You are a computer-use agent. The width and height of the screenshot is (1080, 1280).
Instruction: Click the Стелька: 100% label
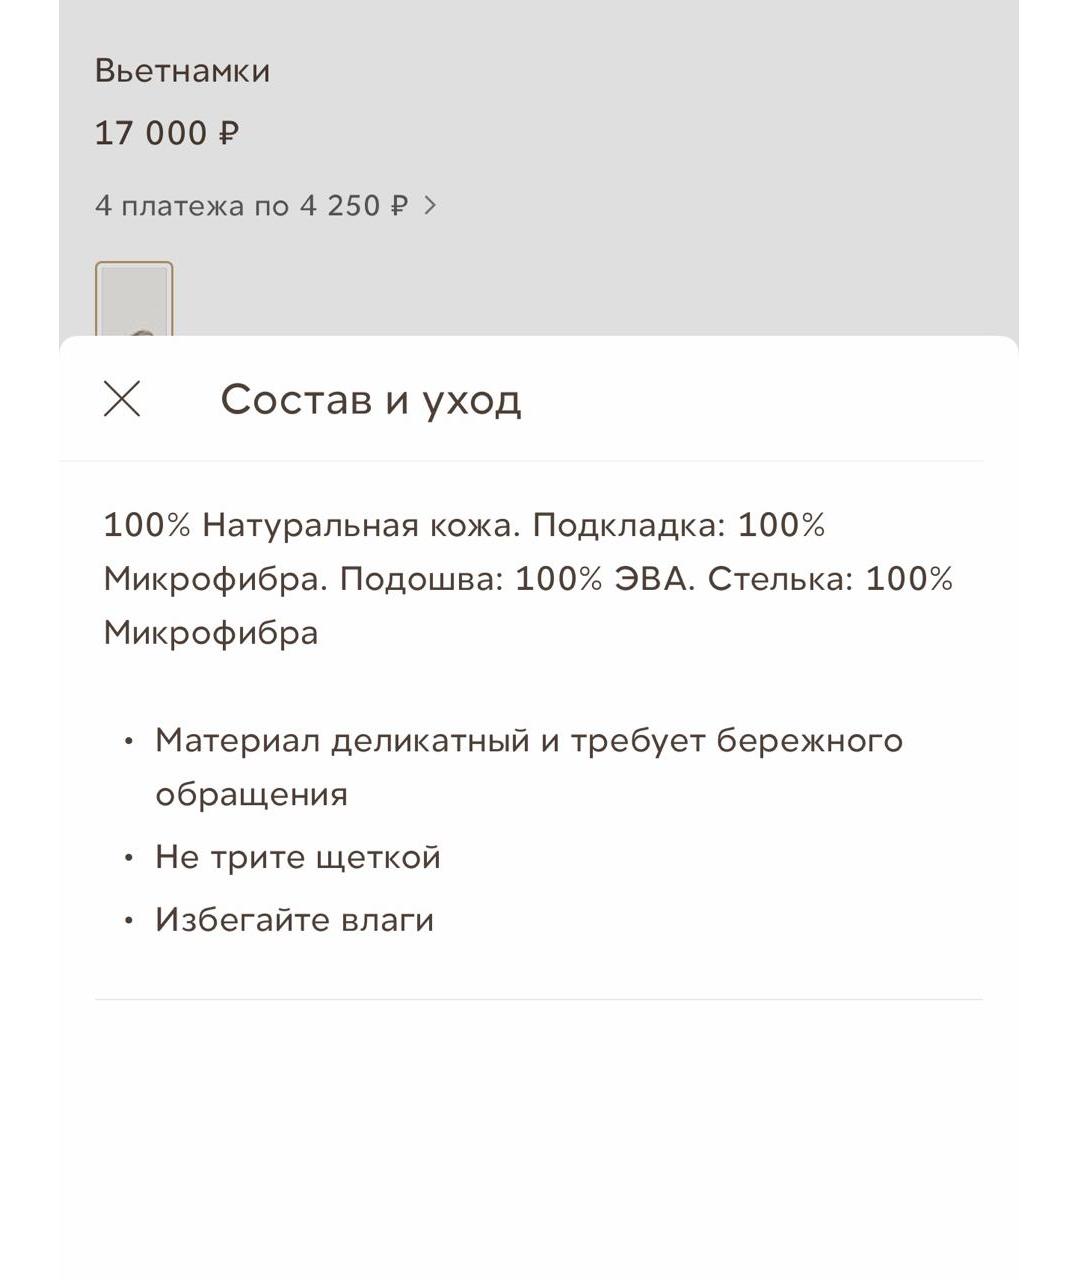pos(830,579)
